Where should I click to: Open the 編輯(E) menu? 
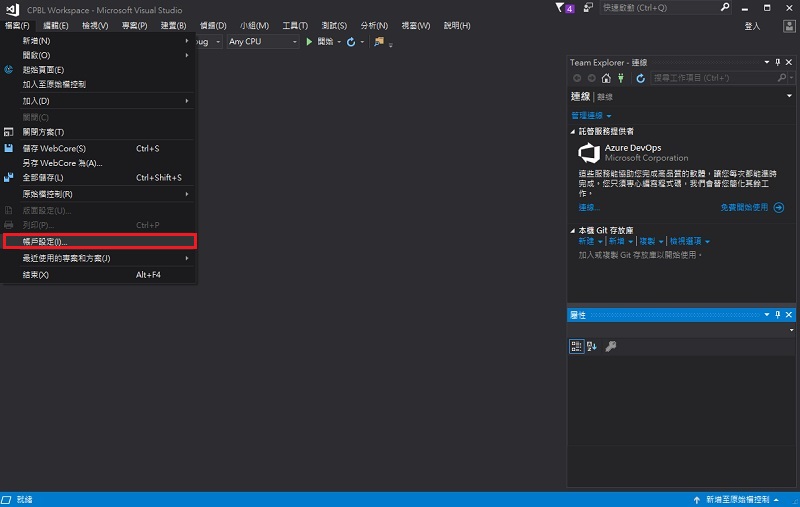56,26
